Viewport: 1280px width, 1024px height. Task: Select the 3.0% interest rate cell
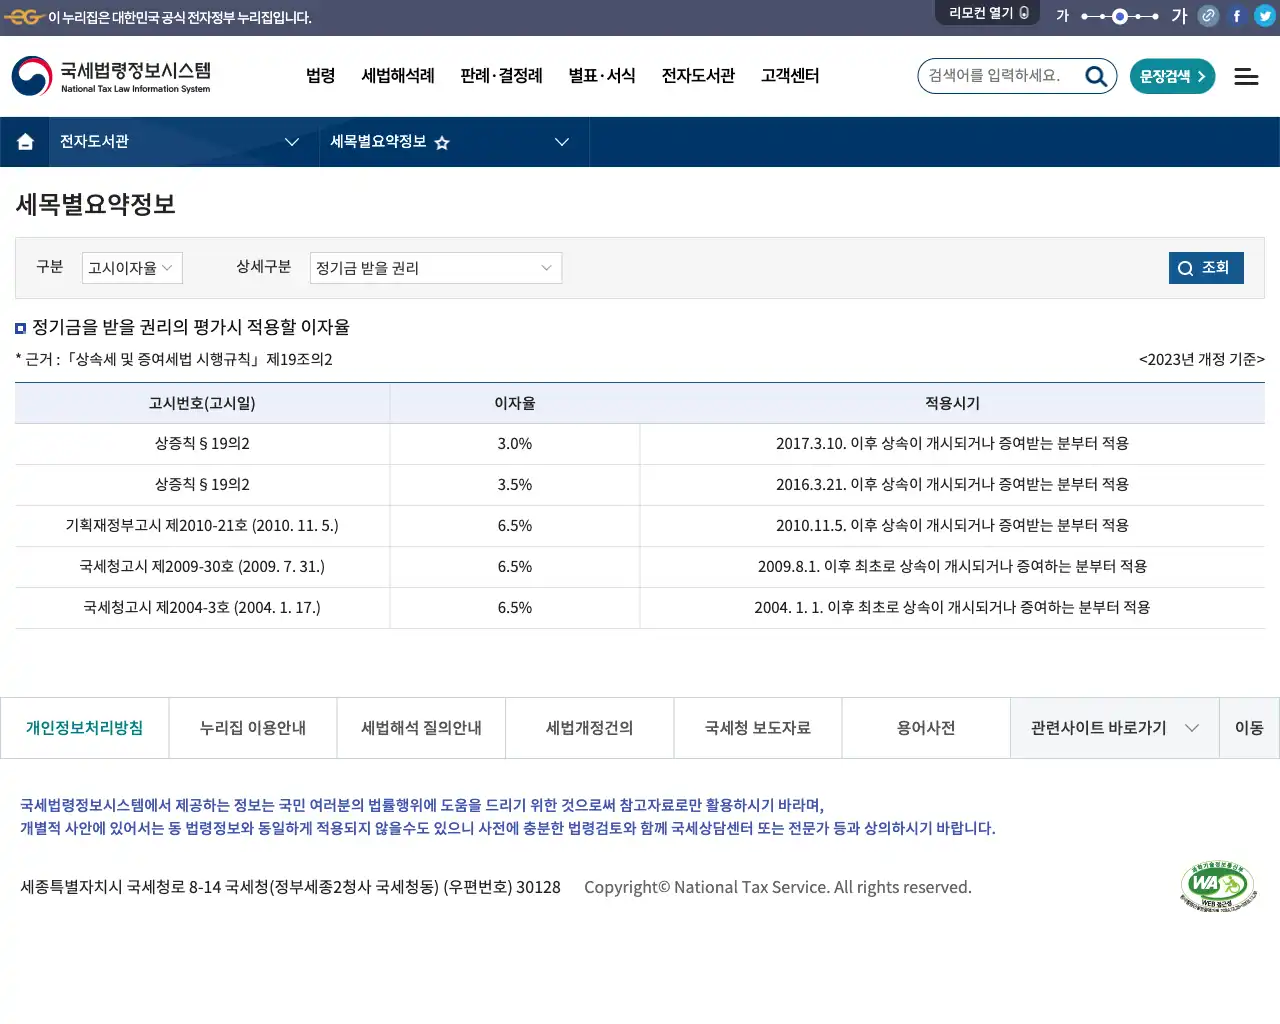click(515, 444)
